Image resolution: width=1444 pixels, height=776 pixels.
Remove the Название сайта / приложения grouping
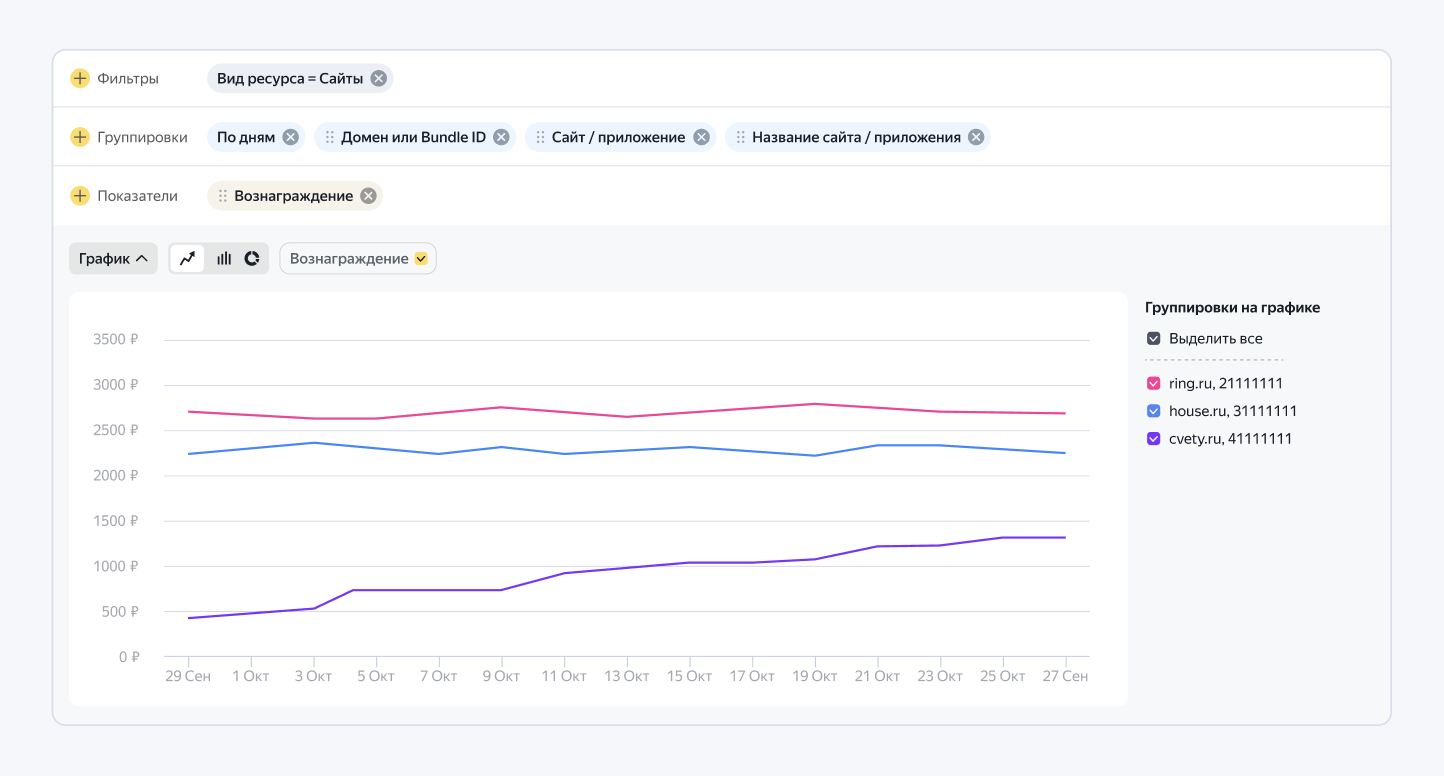976,137
